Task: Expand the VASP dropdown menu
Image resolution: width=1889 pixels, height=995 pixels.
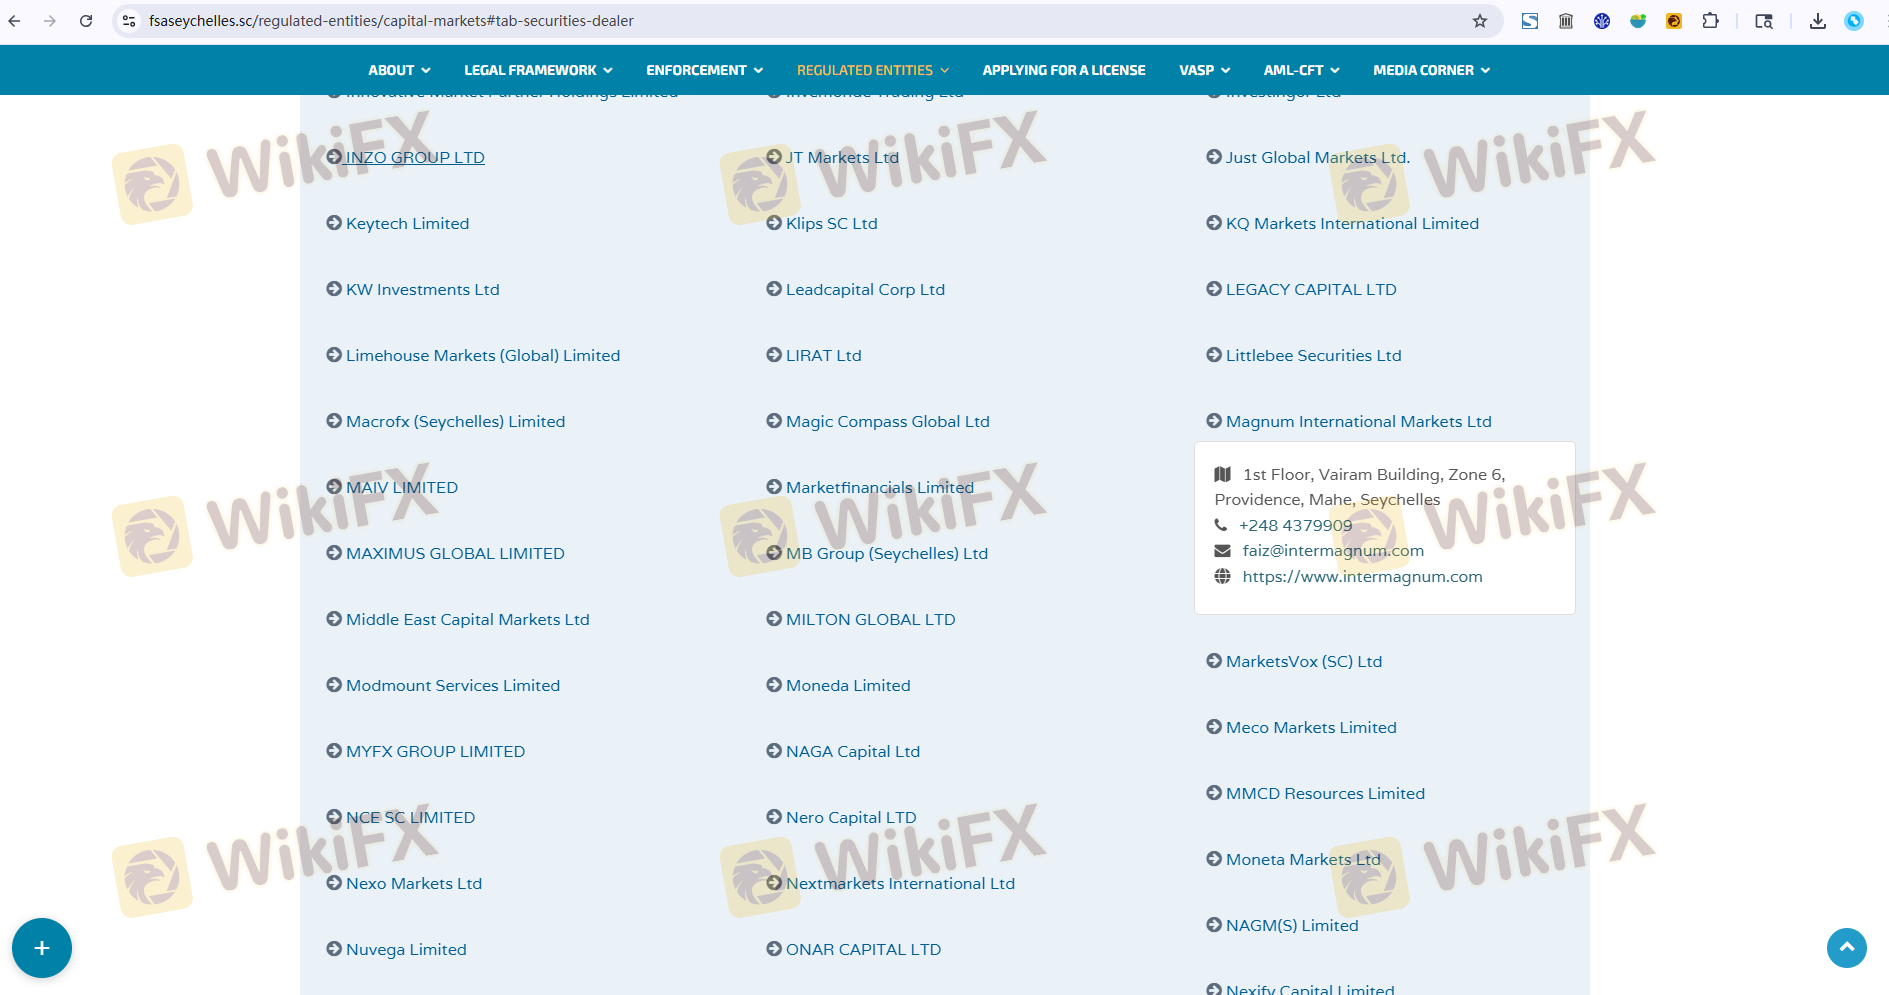Action: point(1204,70)
